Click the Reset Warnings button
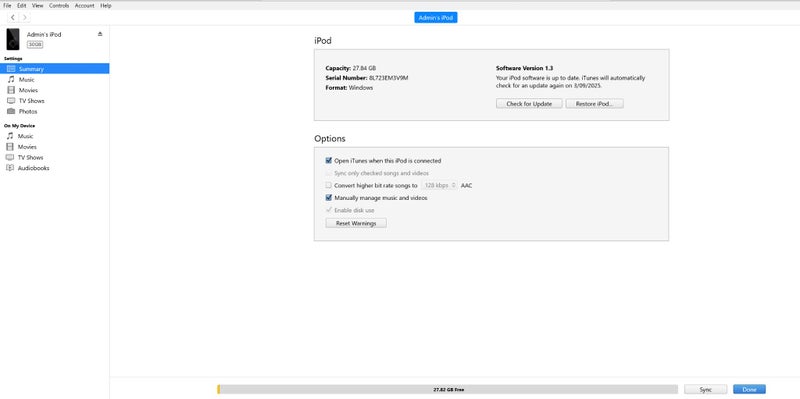 pyautogui.click(x=356, y=223)
